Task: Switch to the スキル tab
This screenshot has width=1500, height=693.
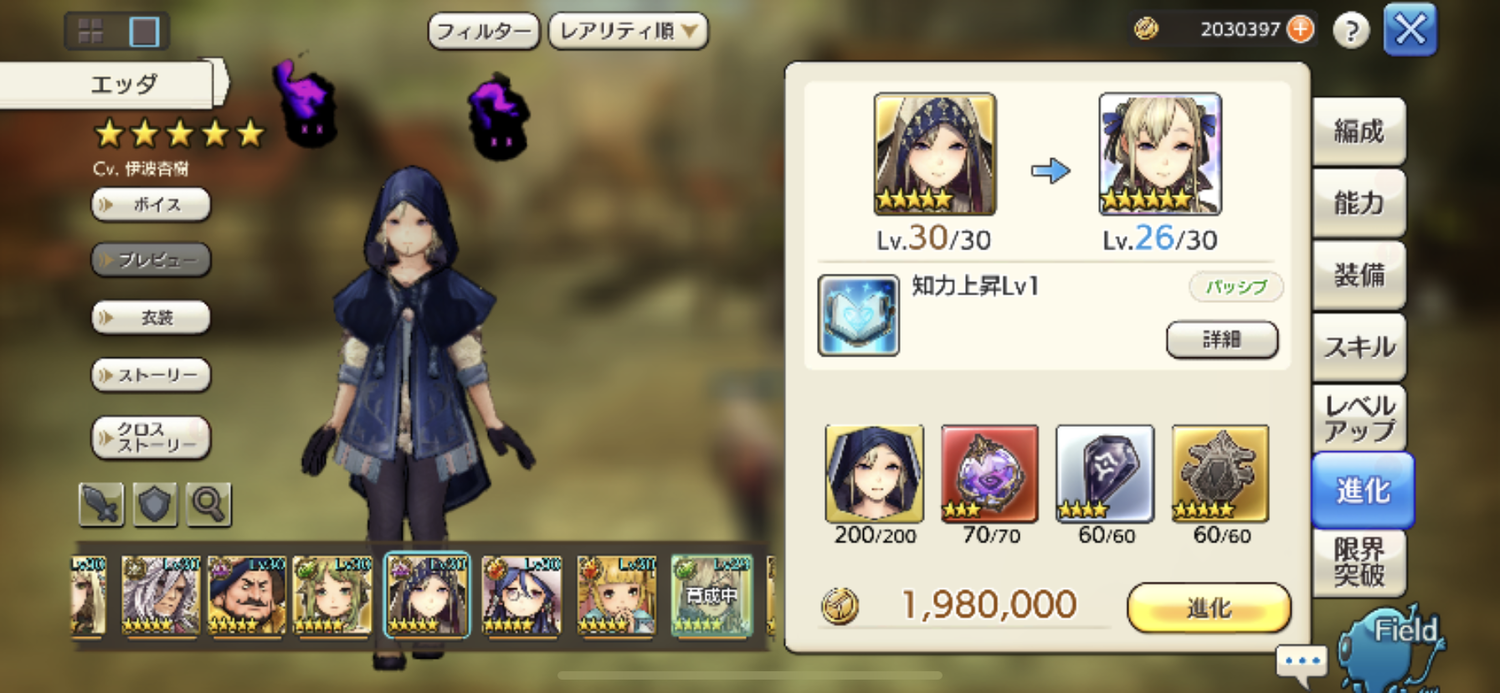Action: pyautogui.click(x=1359, y=347)
